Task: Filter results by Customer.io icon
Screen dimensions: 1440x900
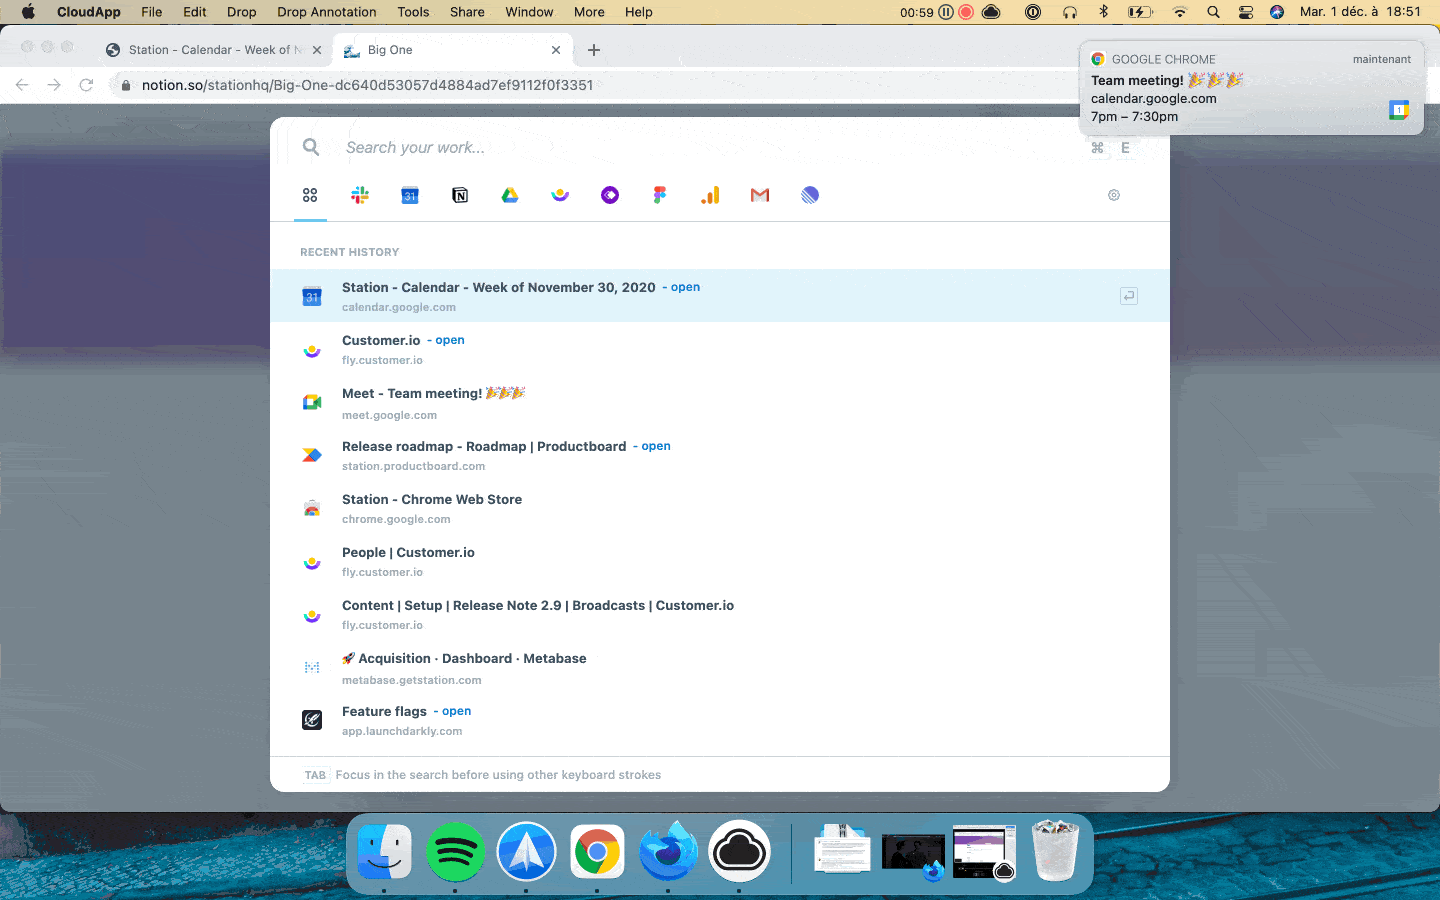Action: [x=560, y=195]
